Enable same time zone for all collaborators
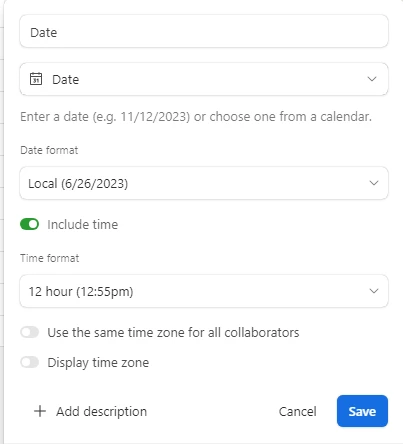Screen dimensions: 403x444 tap(30, 332)
